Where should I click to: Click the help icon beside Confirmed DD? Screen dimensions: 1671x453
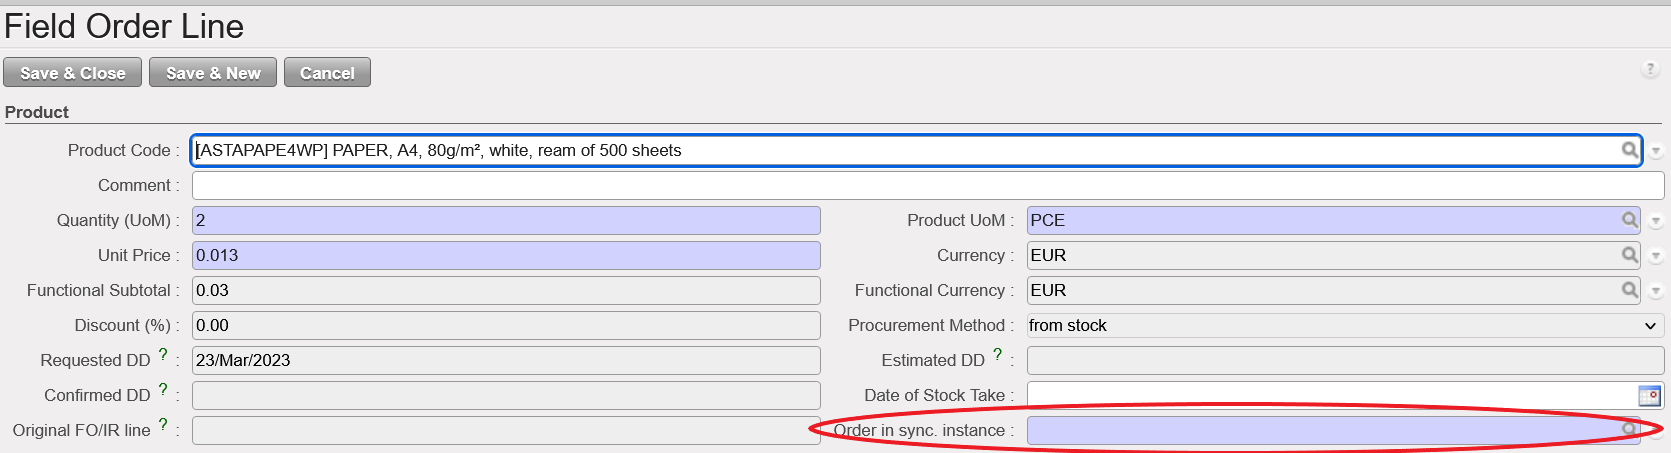pos(163,390)
